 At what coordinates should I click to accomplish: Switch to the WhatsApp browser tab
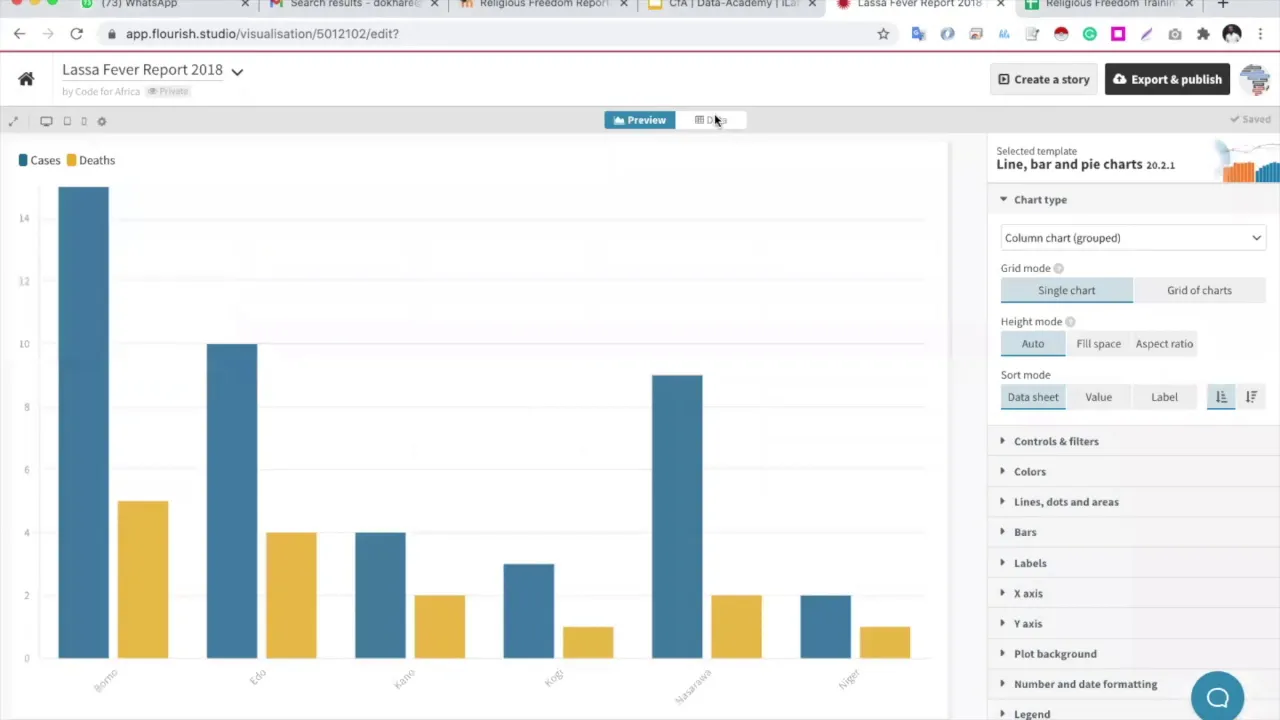click(165, 4)
